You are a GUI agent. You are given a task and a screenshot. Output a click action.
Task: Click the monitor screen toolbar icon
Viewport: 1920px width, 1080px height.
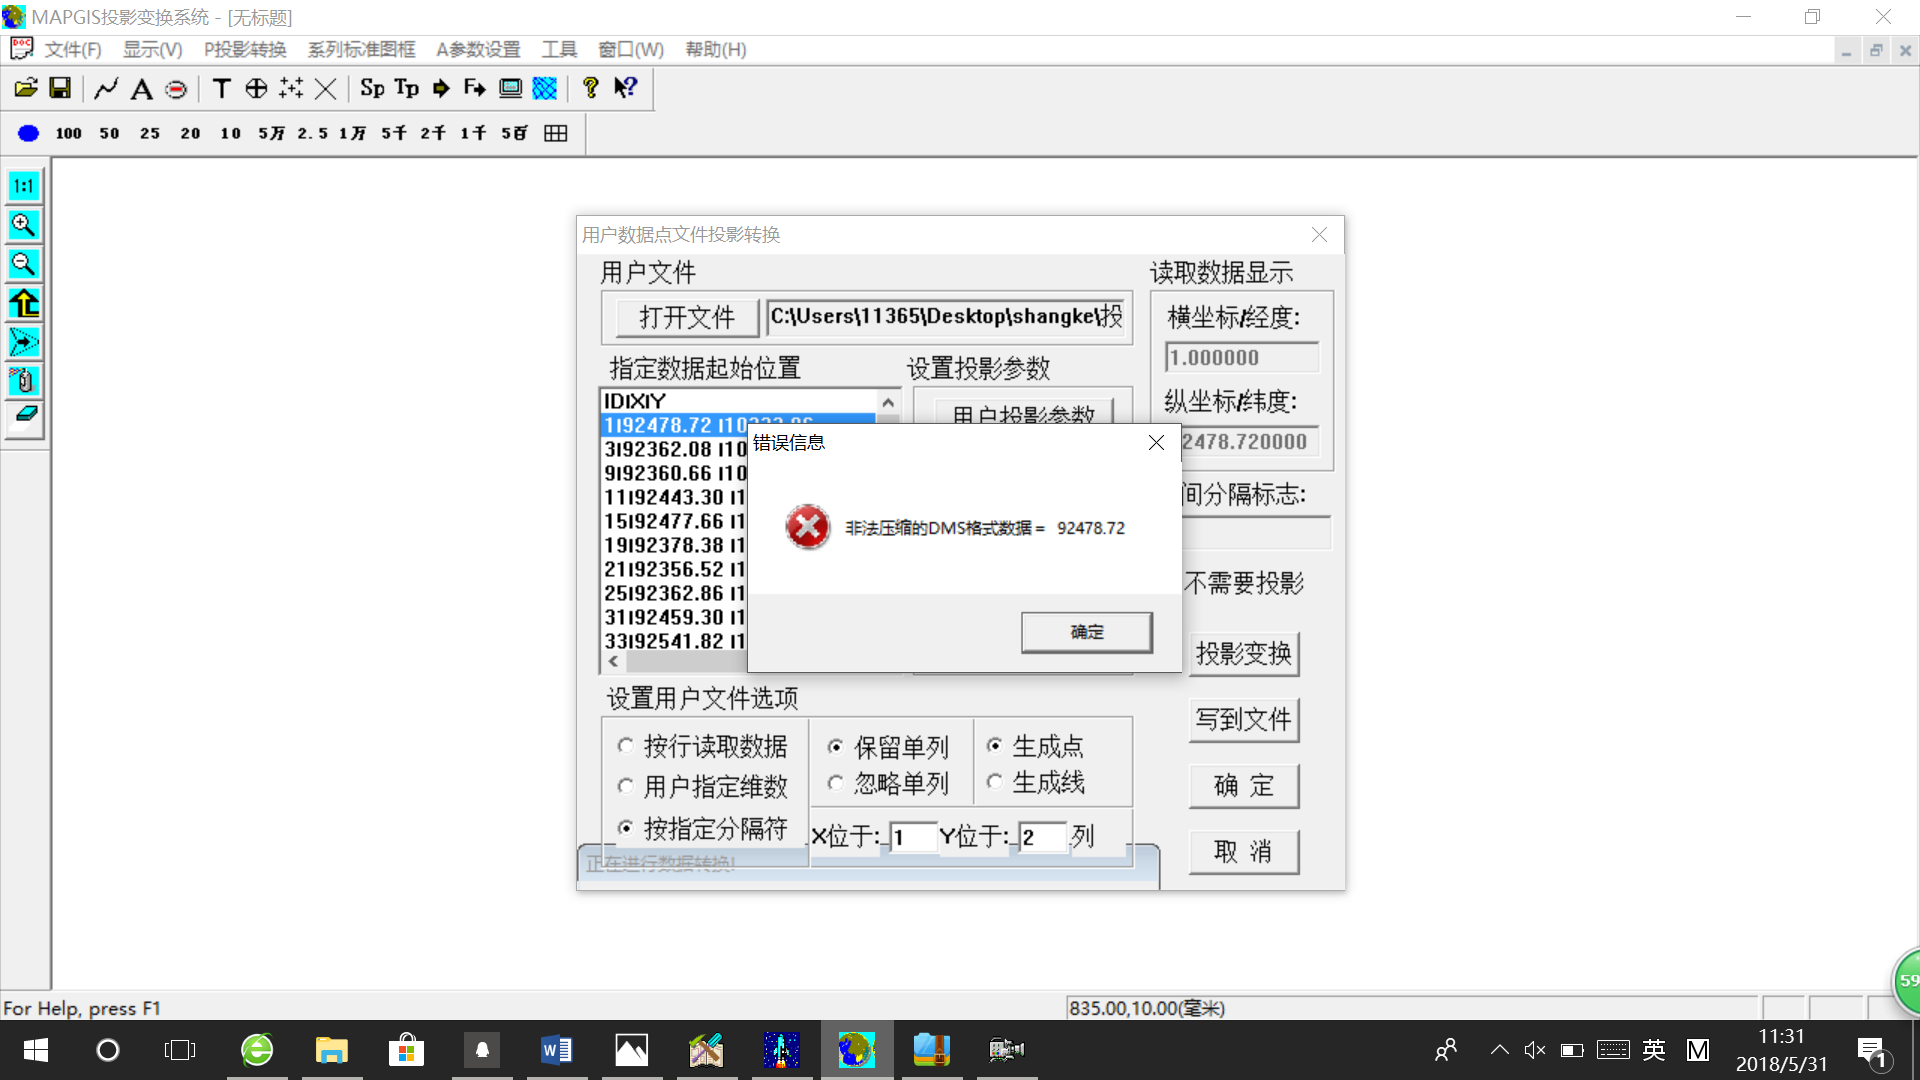[x=510, y=88]
